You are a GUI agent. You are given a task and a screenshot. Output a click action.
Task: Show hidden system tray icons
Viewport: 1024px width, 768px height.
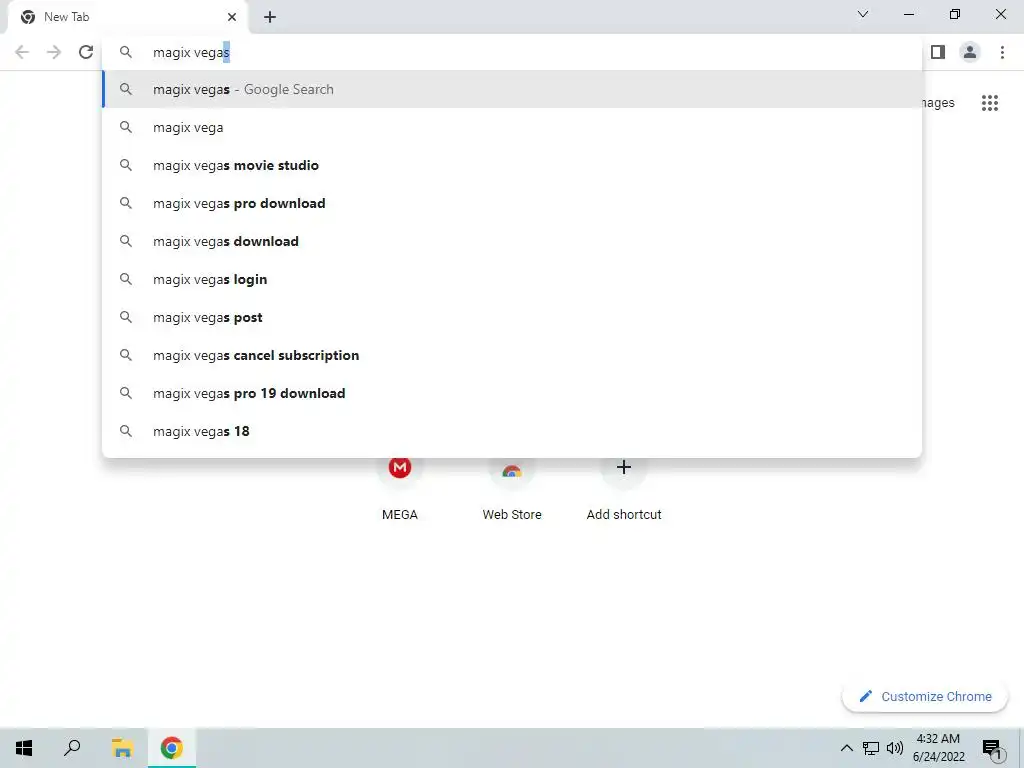[x=846, y=748]
